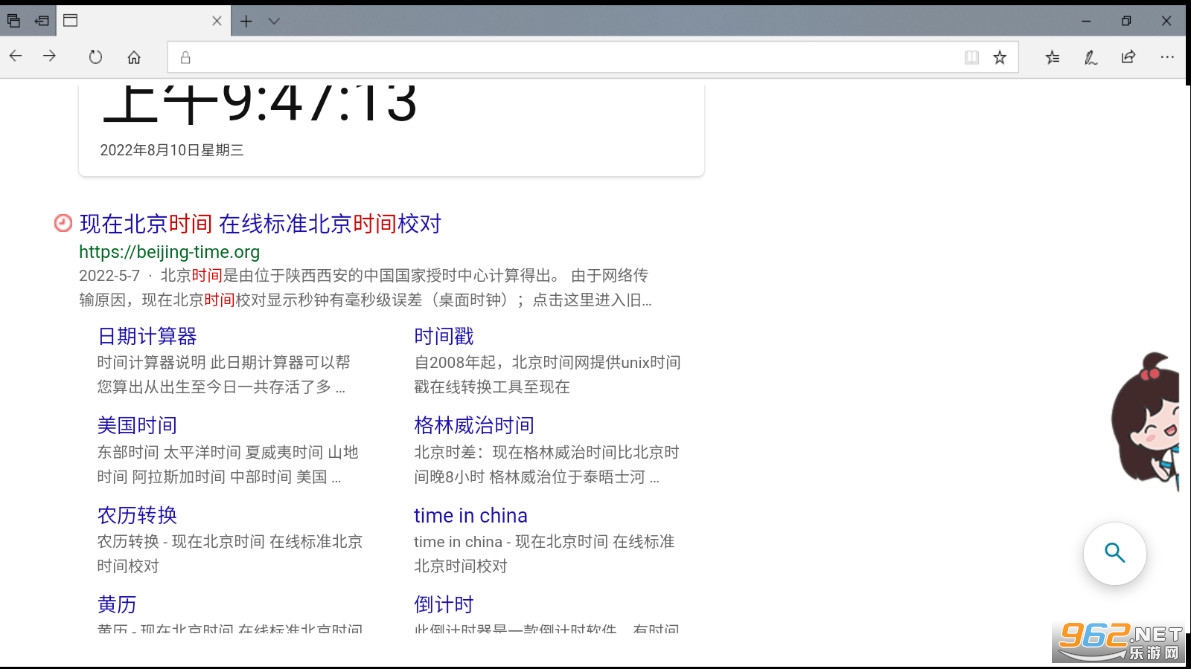Click the address bar input field
1191x669 pixels.
[x=570, y=58]
